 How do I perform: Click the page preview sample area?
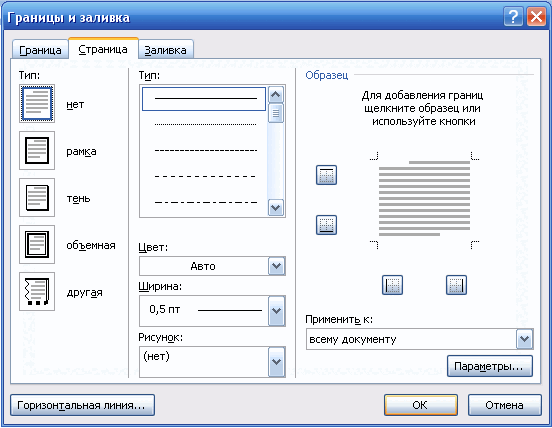click(x=424, y=200)
